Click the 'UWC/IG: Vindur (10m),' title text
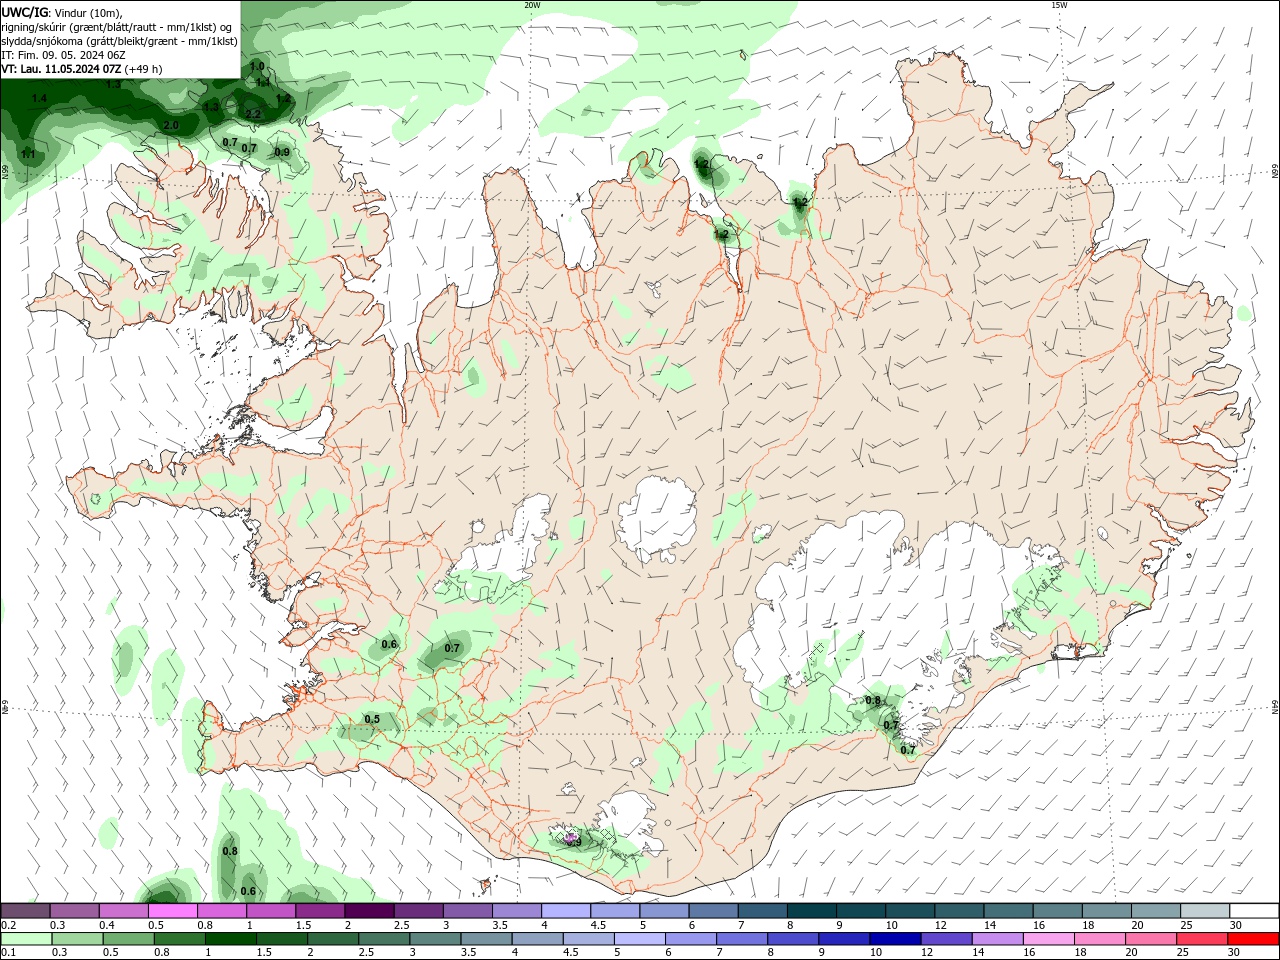This screenshot has width=1280, height=960. [x=62, y=12]
